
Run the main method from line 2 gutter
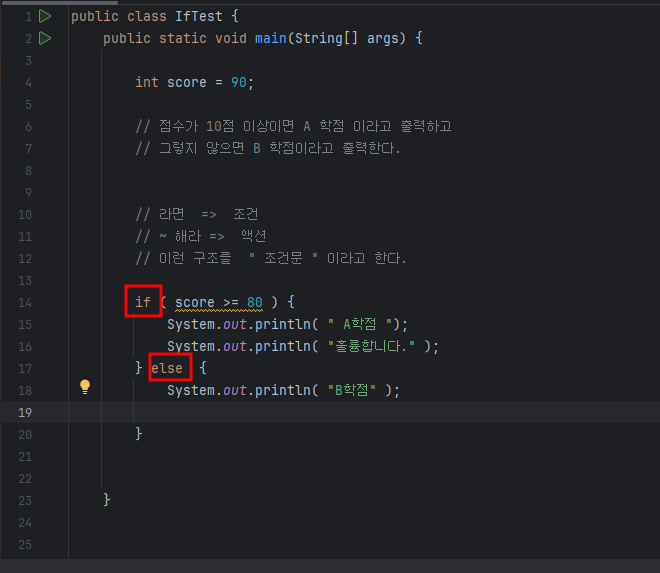45,38
